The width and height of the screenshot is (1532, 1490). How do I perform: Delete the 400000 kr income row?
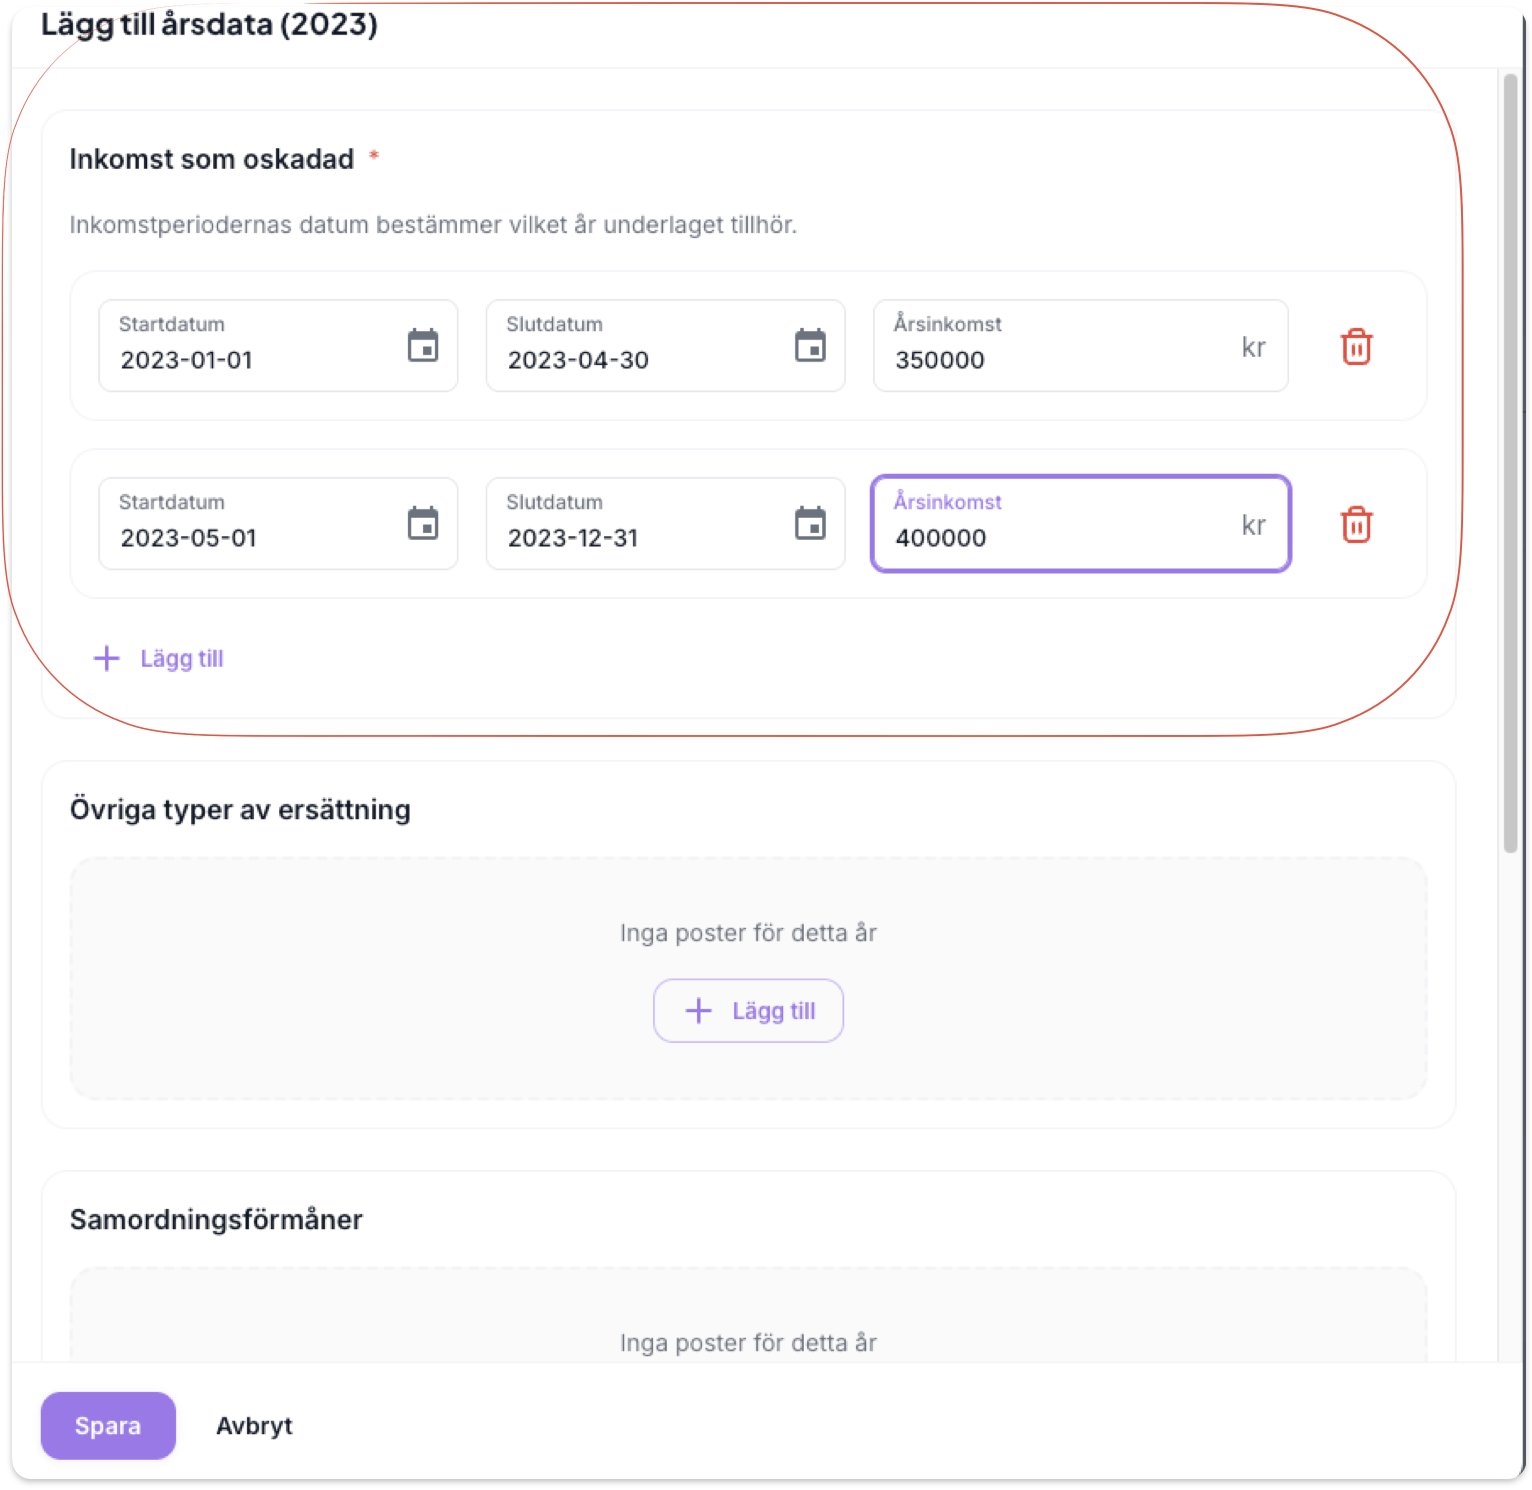[x=1356, y=525]
